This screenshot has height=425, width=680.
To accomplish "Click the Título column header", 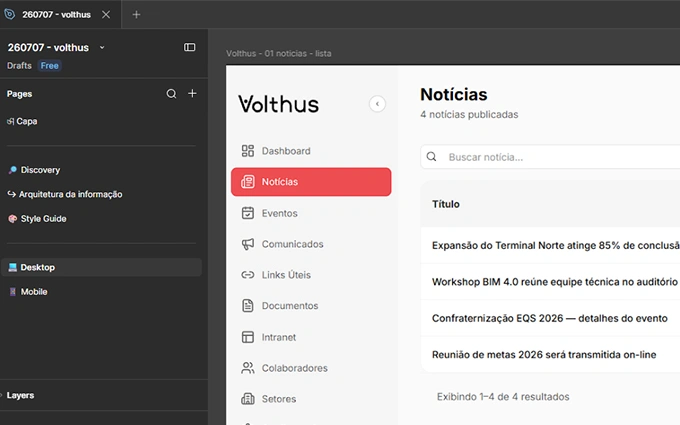I will point(446,204).
